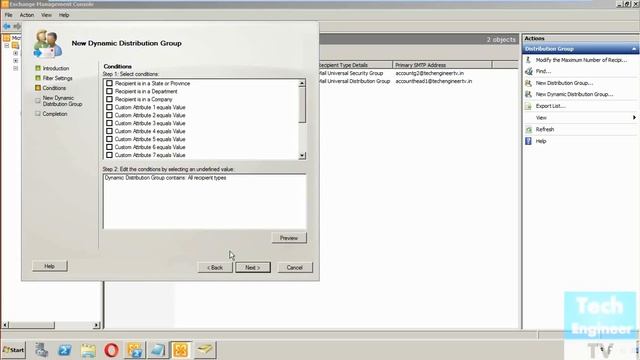Click New Distribution Group action icon
Viewport: 640px width, 360px height.
click(x=529, y=83)
